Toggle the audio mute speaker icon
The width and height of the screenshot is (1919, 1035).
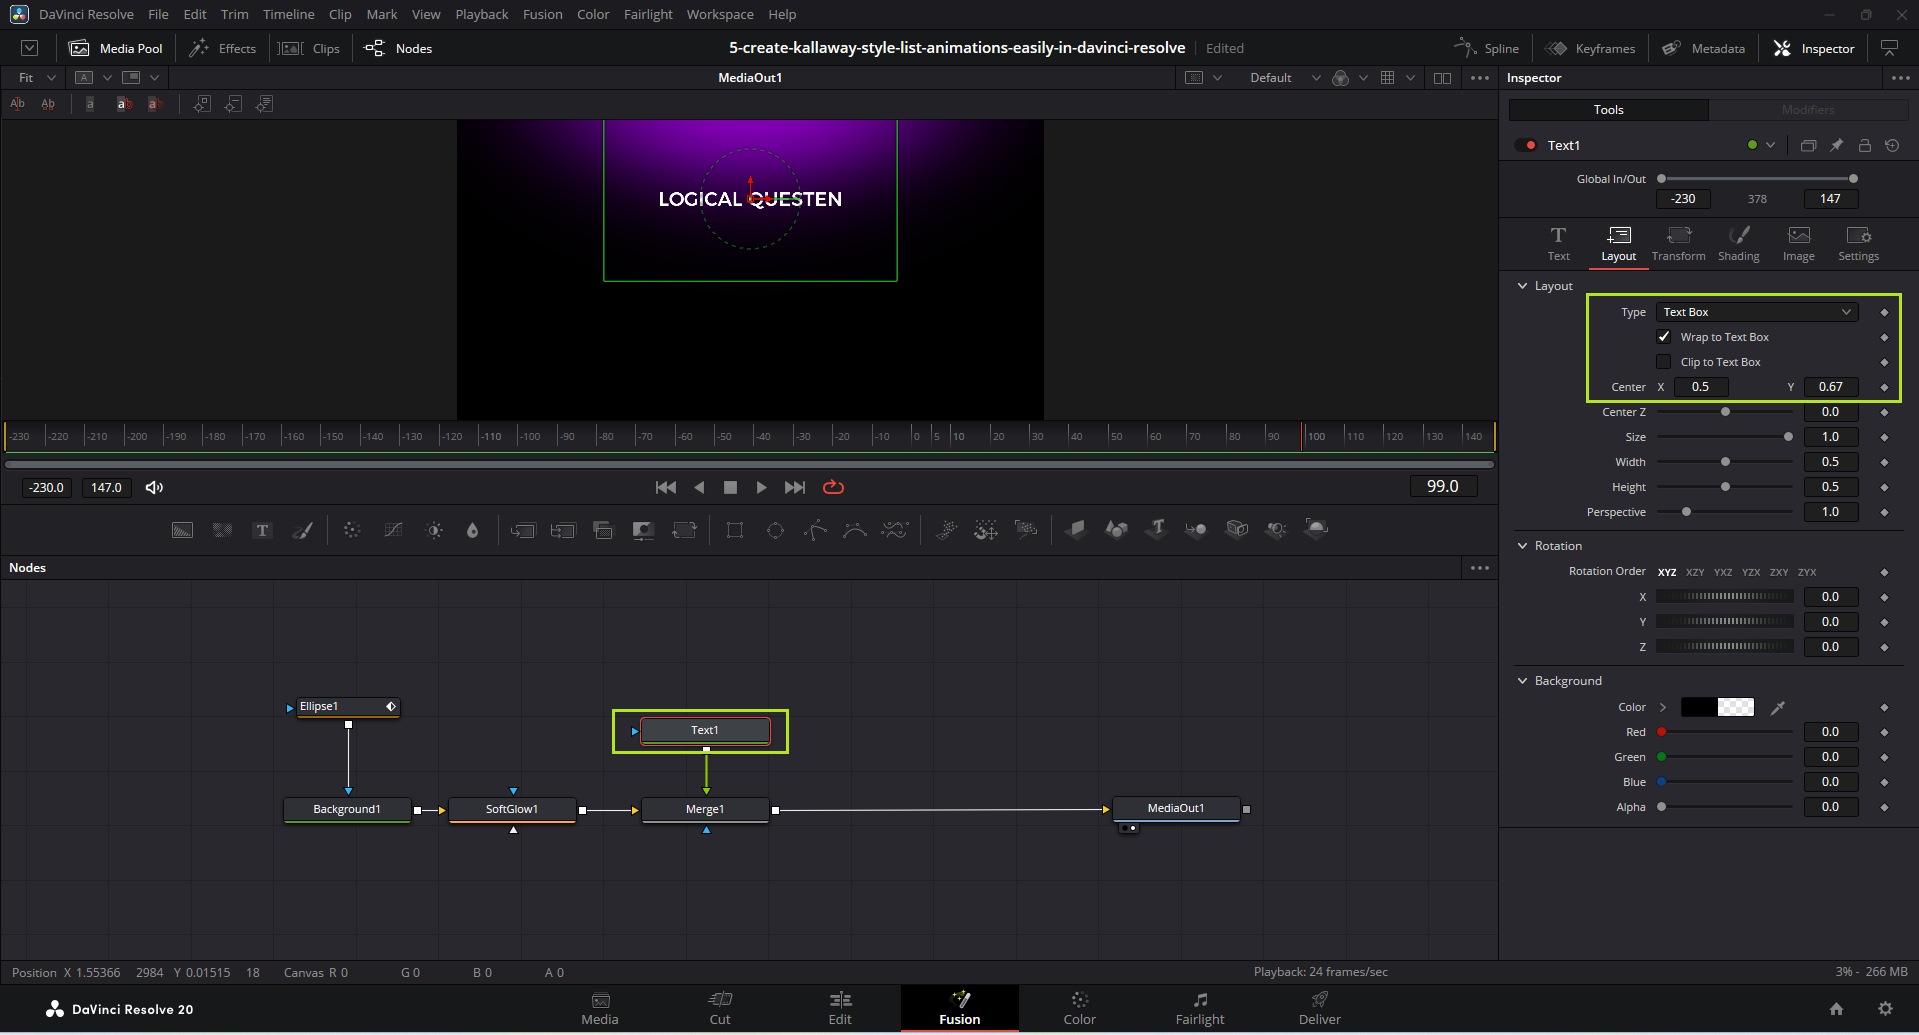coord(154,488)
